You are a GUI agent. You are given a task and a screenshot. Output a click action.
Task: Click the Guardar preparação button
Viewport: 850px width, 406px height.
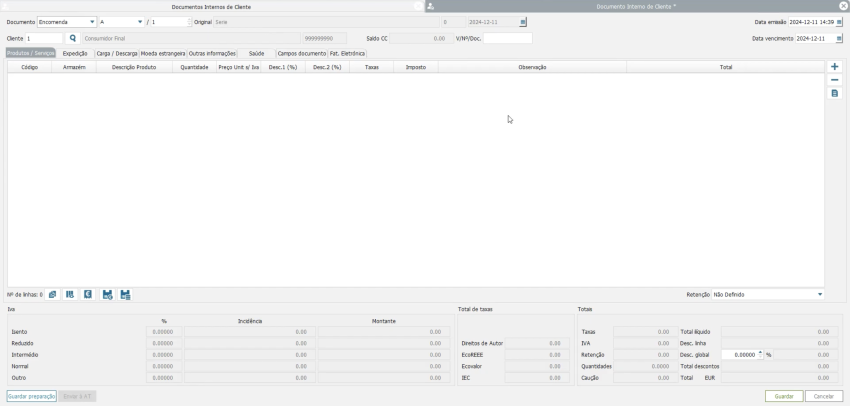(x=31, y=396)
